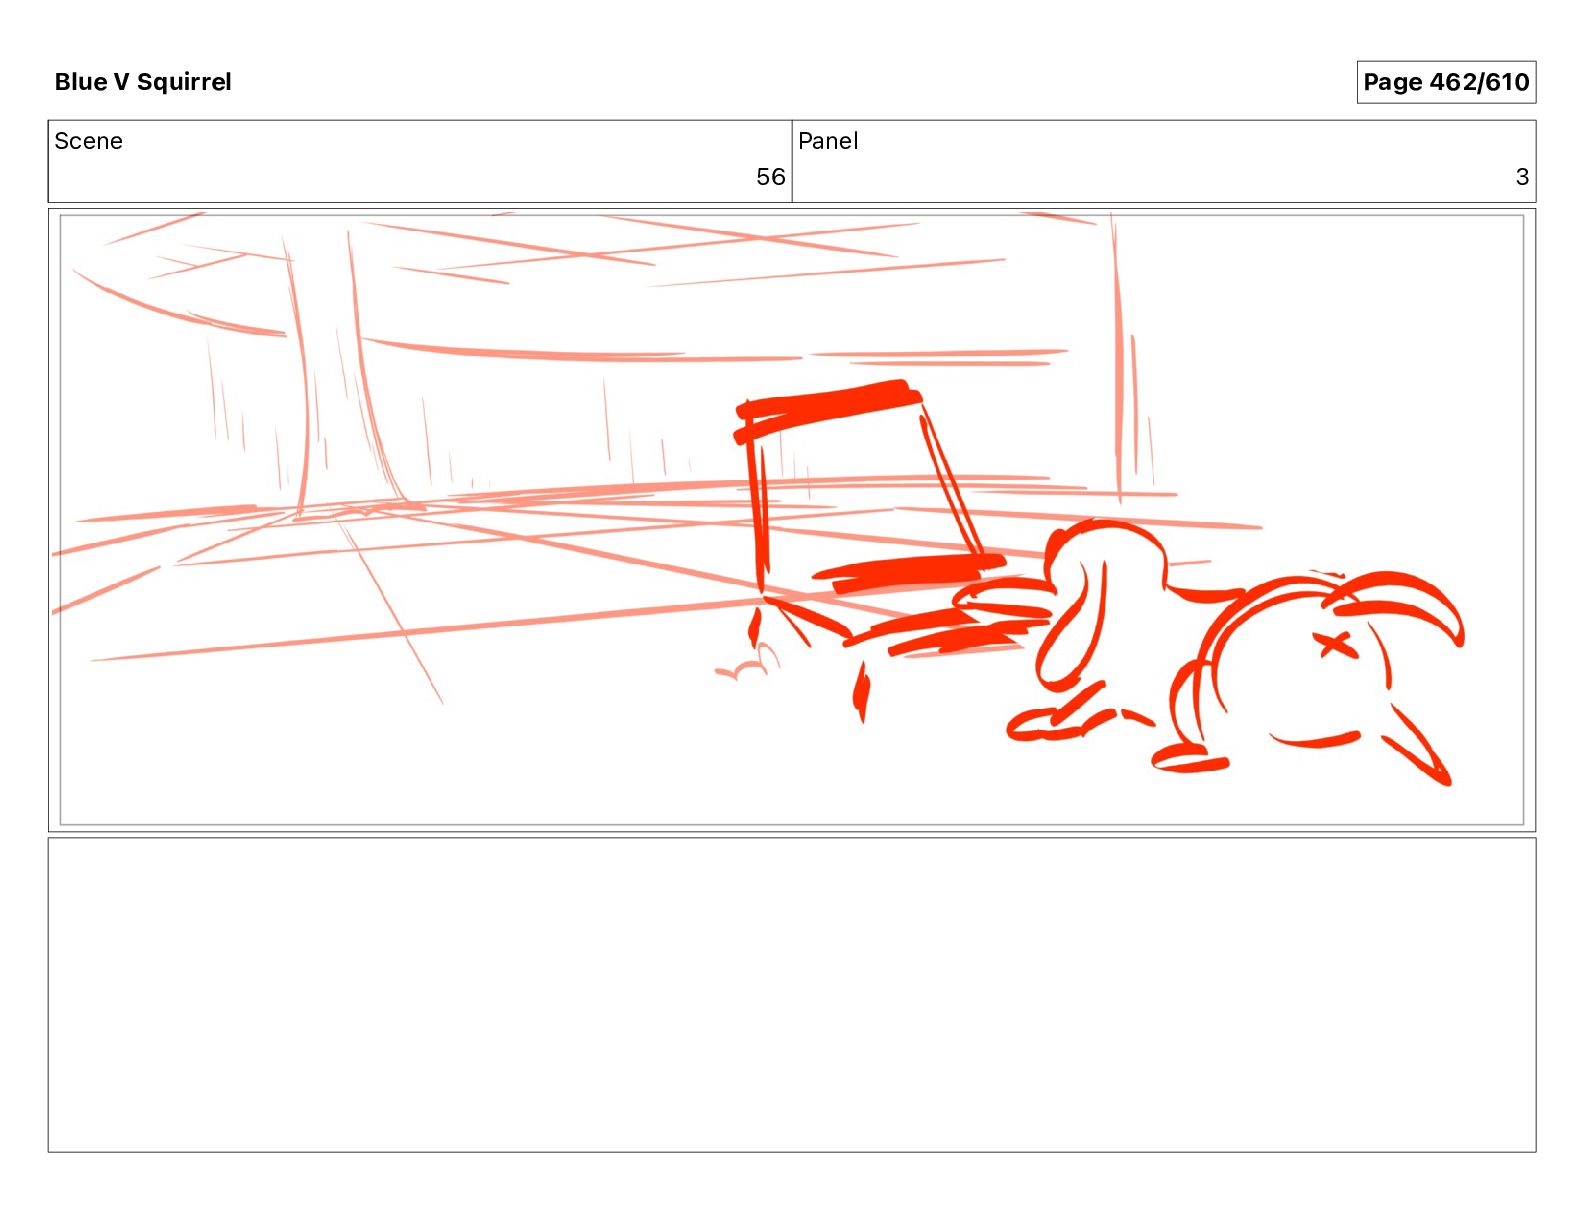The image size is (1584, 1224).
Task: Click the 'Blue V Squirrel' title text
Action: point(143,82)
